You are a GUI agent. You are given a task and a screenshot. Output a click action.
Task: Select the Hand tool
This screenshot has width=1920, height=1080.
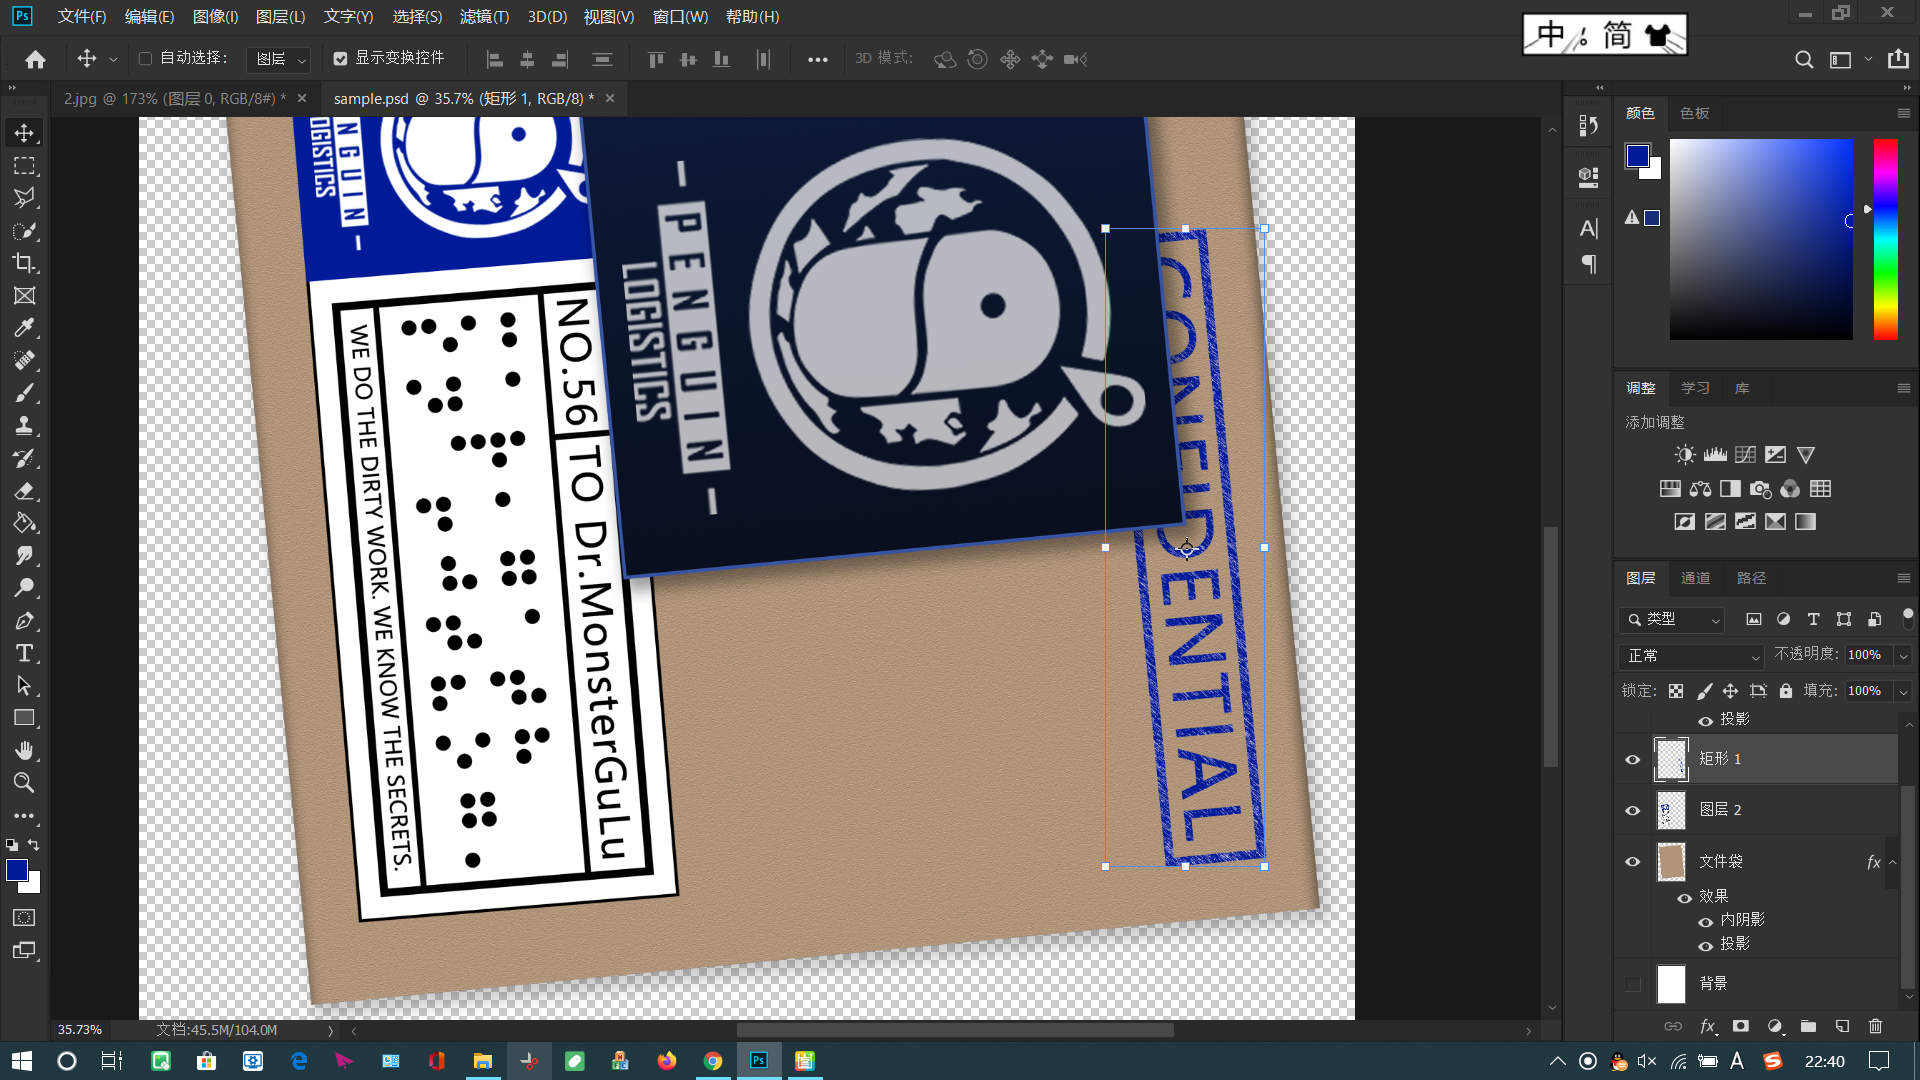tap(24, 750)
